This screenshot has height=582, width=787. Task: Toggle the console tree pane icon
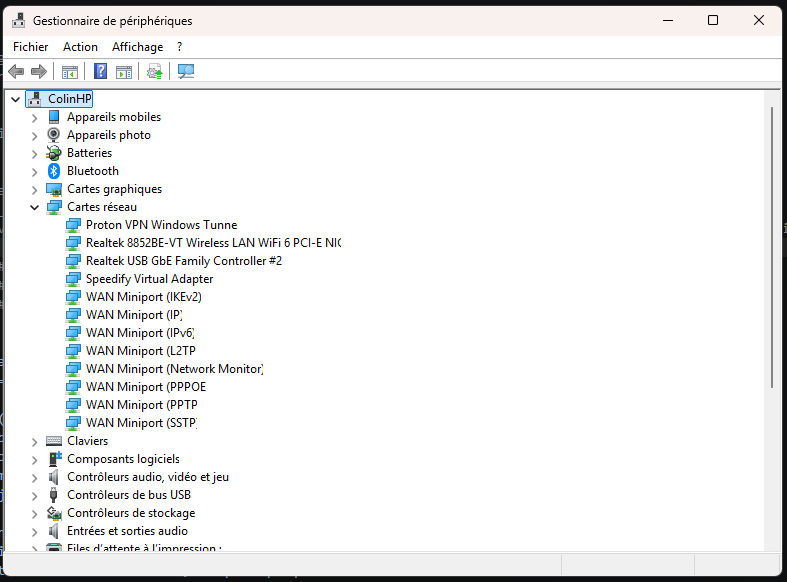(70, 72)
